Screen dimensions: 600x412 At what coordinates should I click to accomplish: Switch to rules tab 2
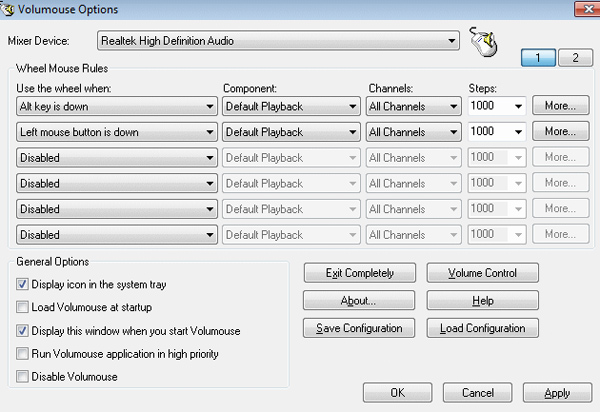575,58
